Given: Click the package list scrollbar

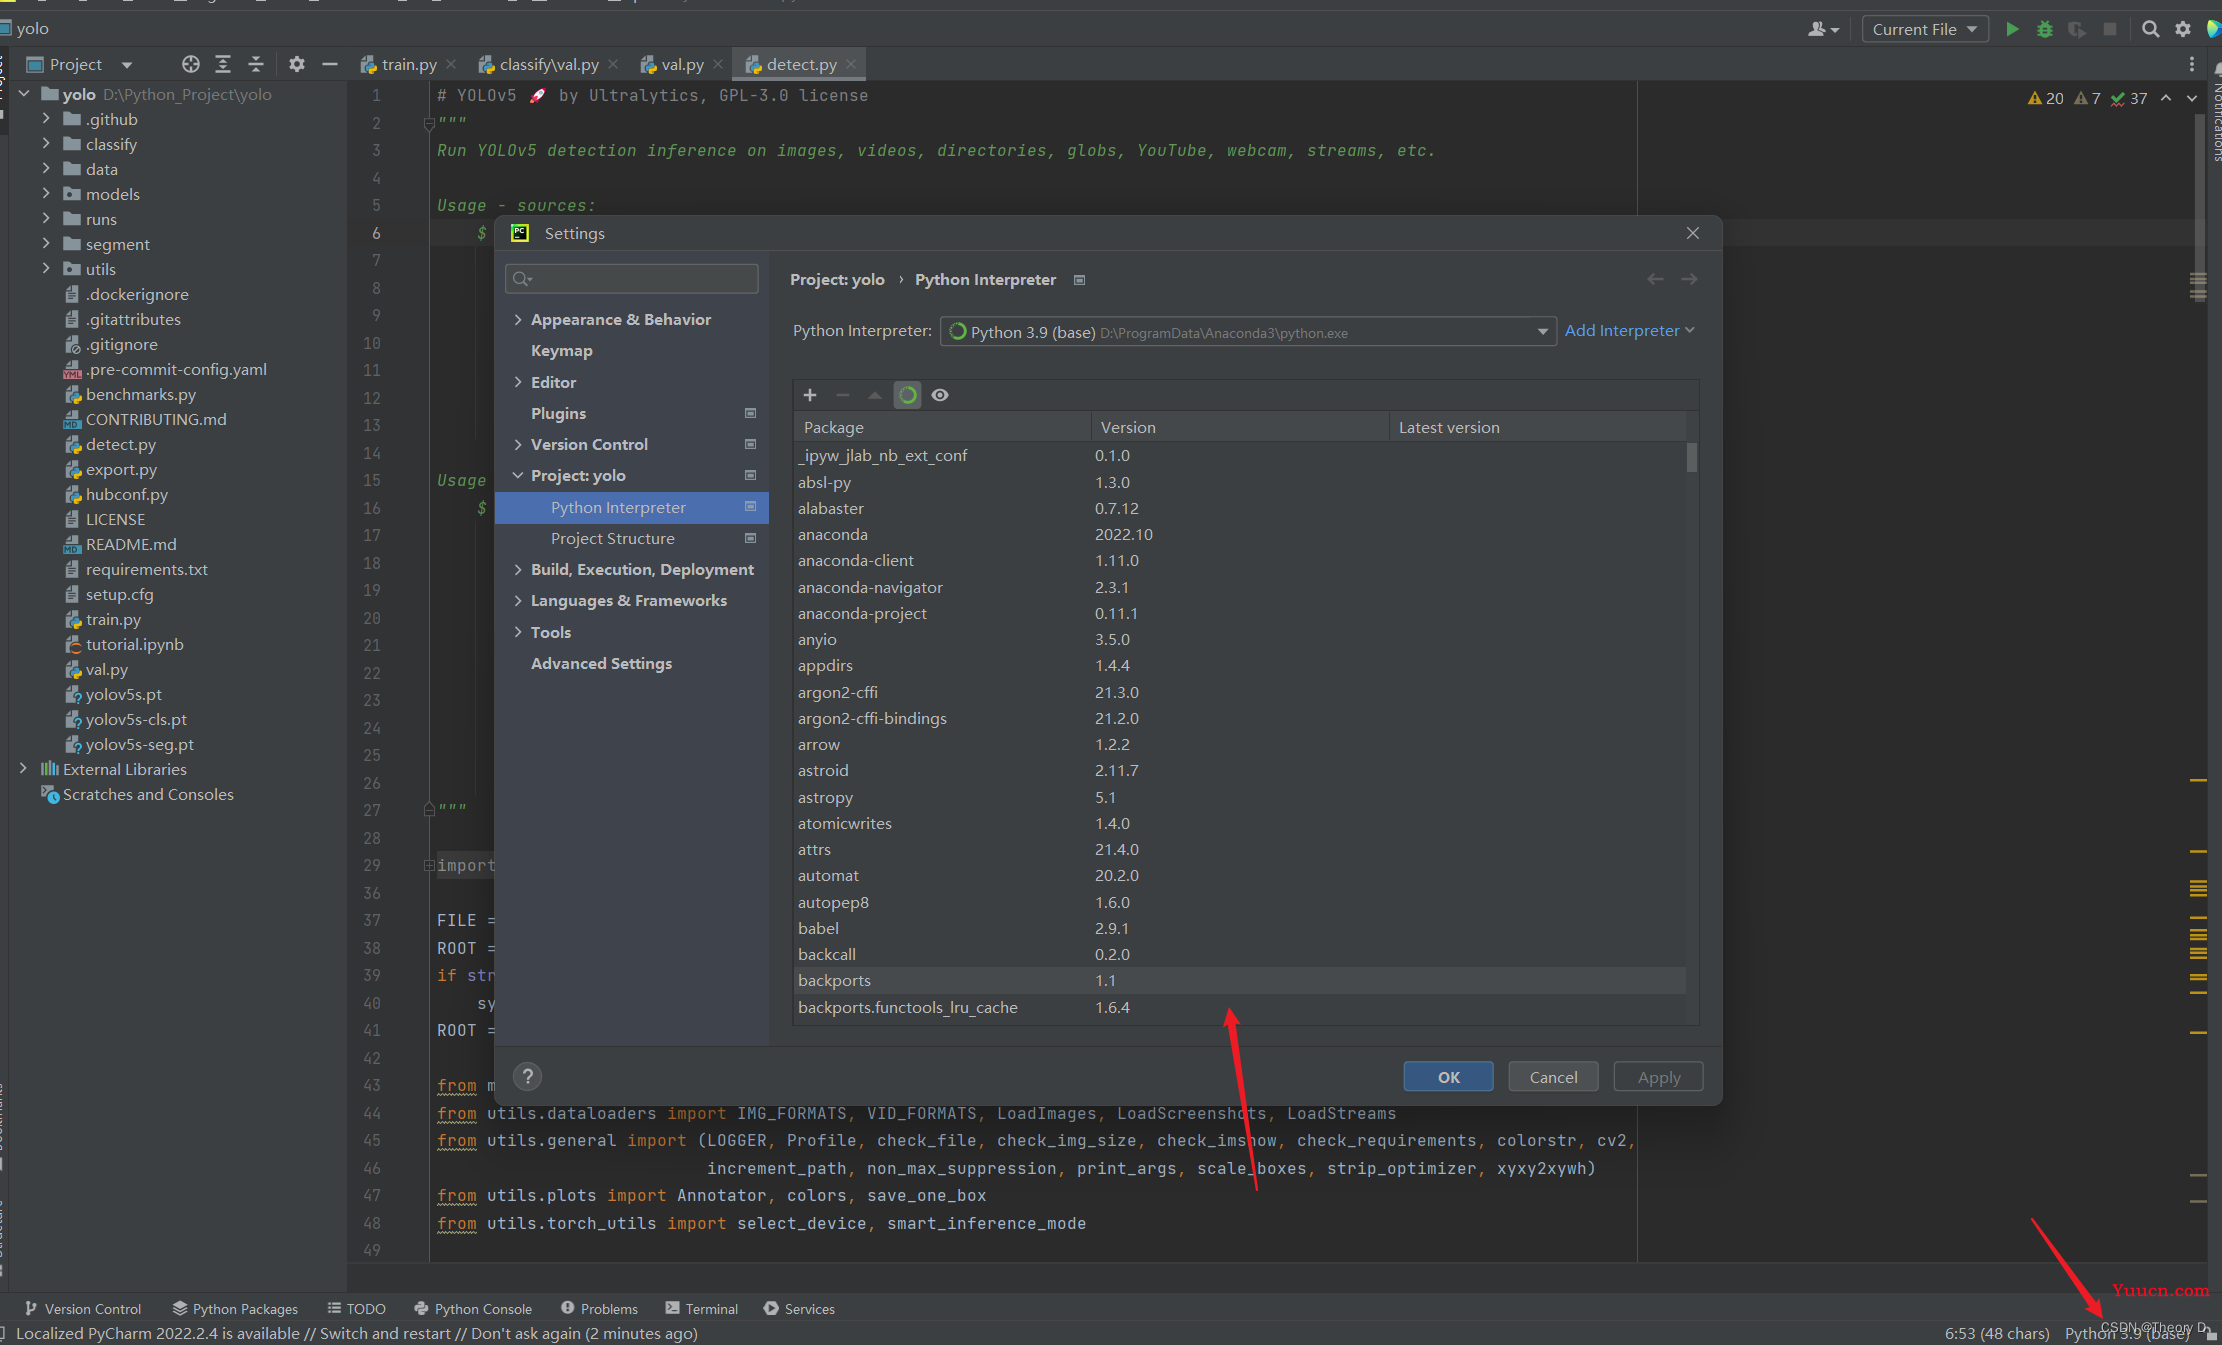Looking at the screenshot, I should [x=1692, y=457].
